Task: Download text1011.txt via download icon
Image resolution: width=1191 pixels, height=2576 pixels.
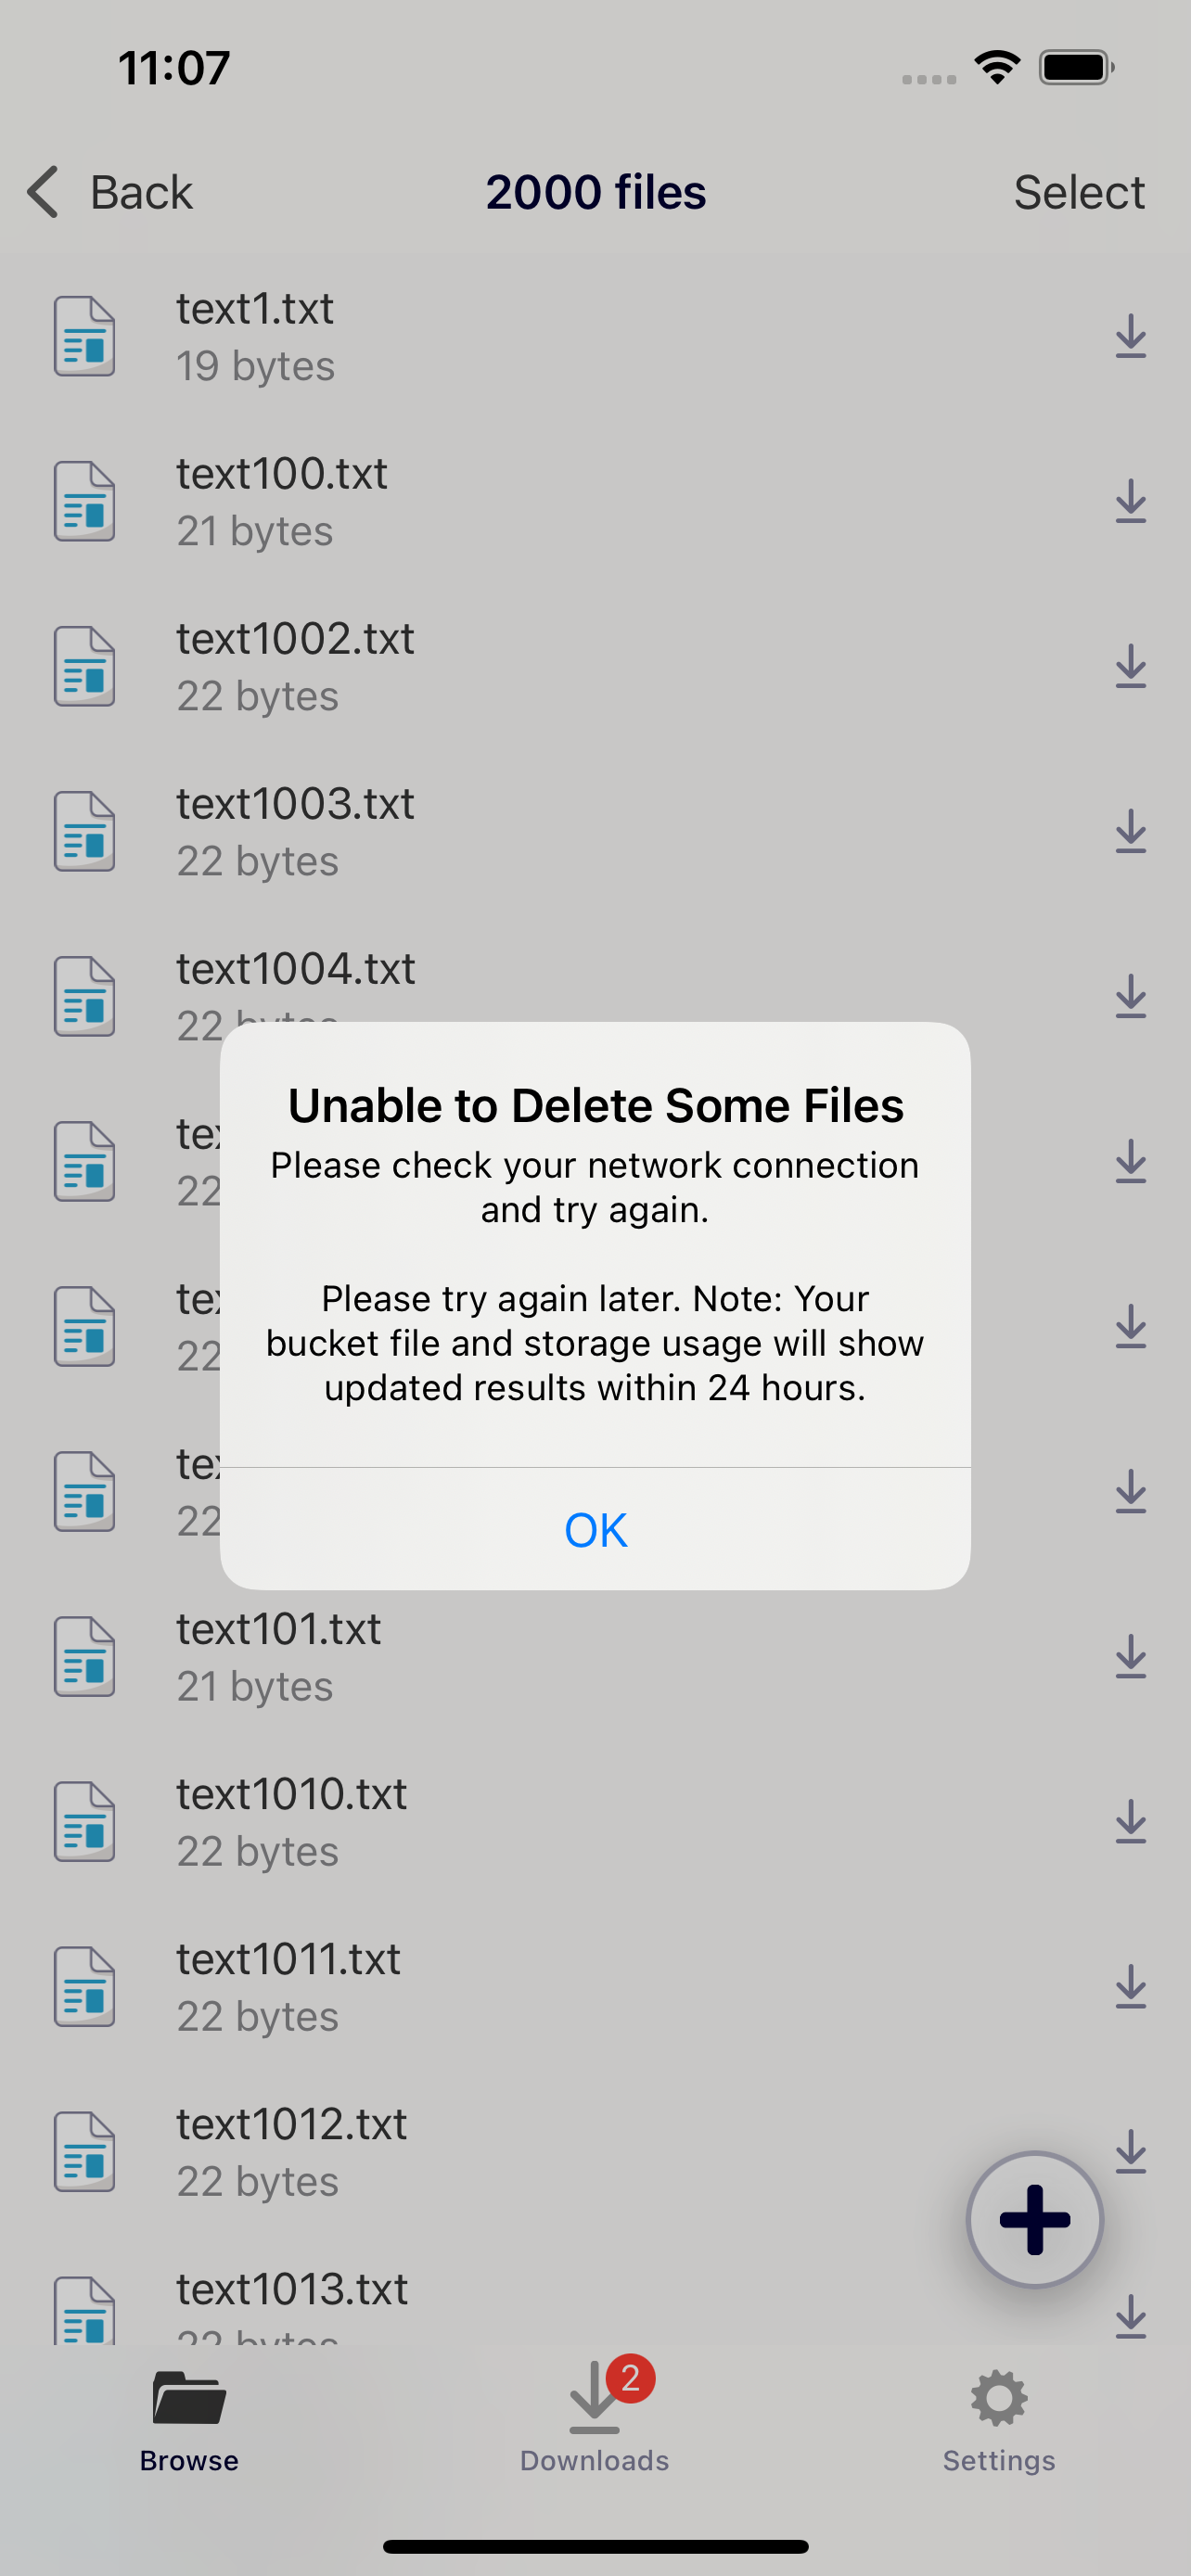Action: [1130, 1987]
